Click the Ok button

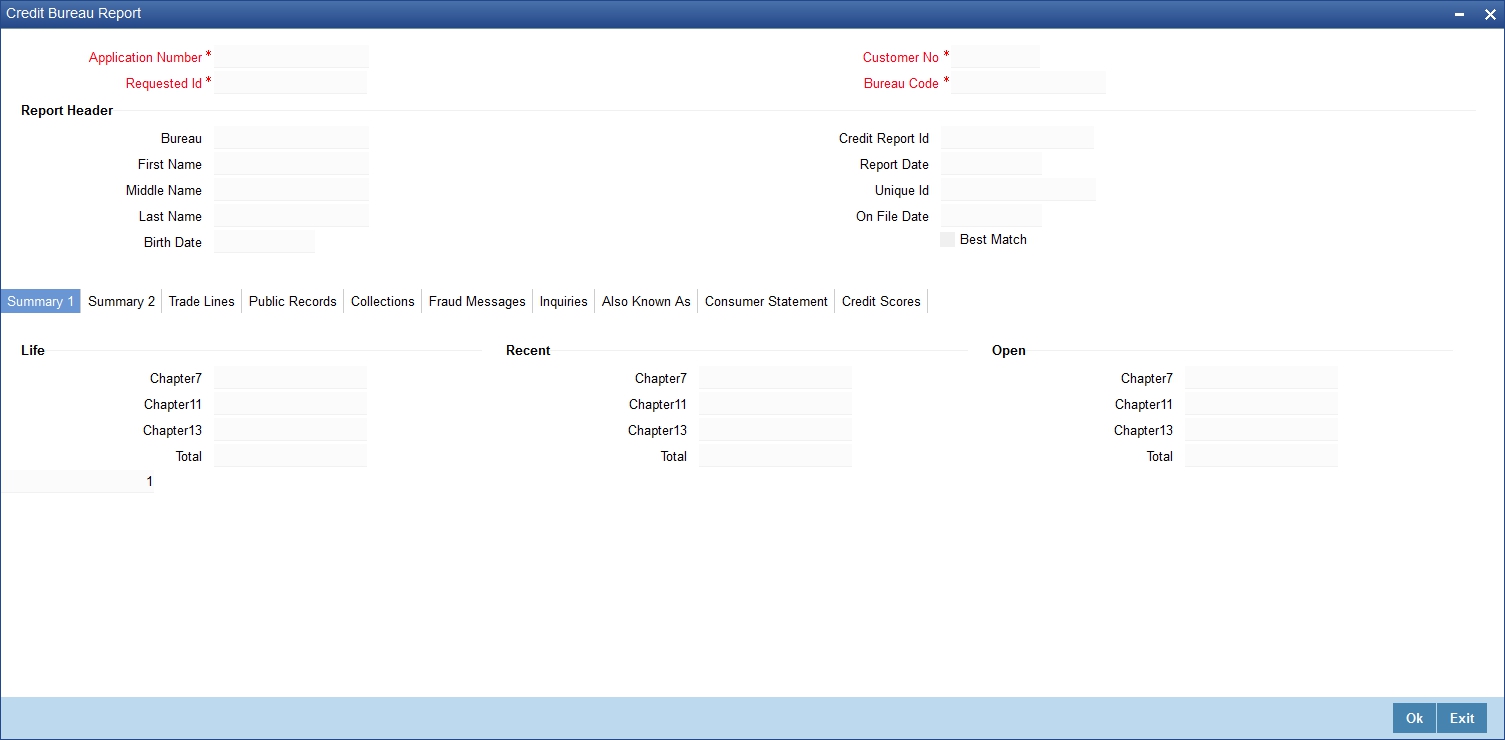(x=1414, y=718)
